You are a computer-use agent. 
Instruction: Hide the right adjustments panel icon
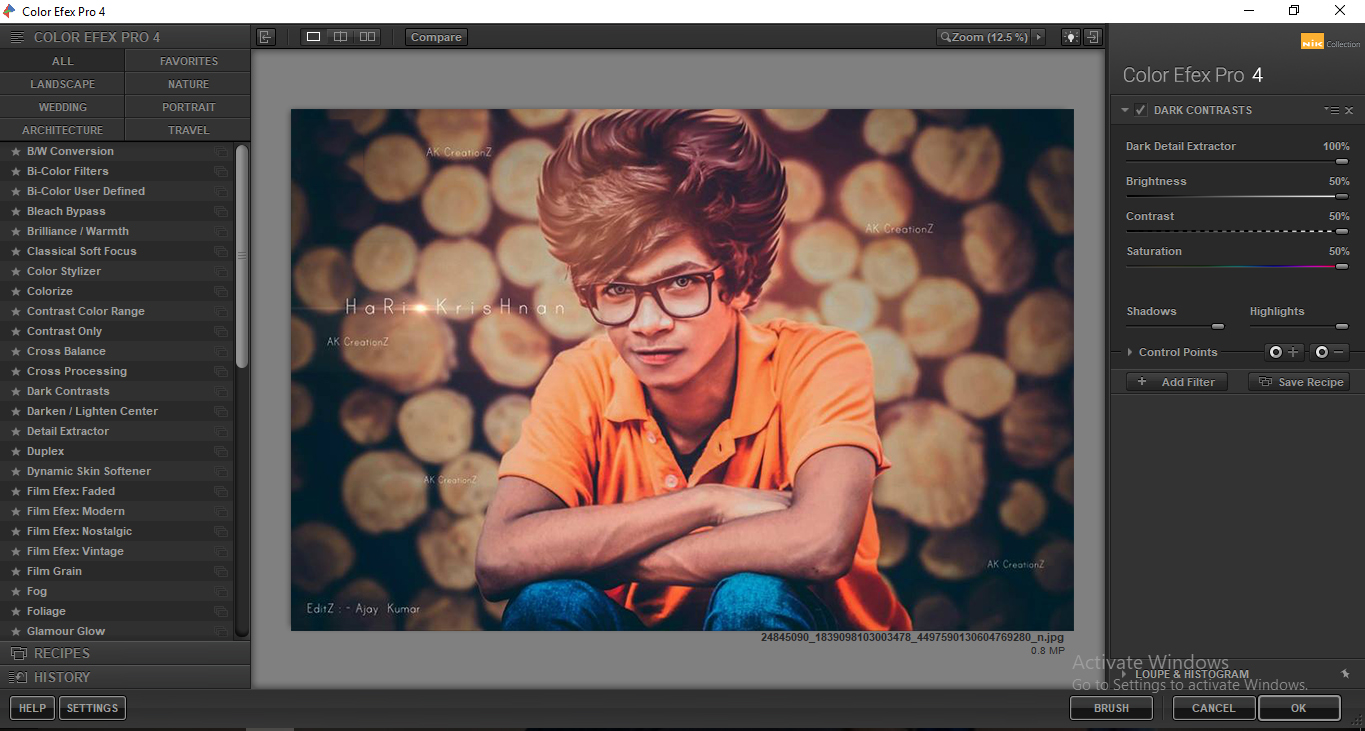click(x=1093, y=37)
